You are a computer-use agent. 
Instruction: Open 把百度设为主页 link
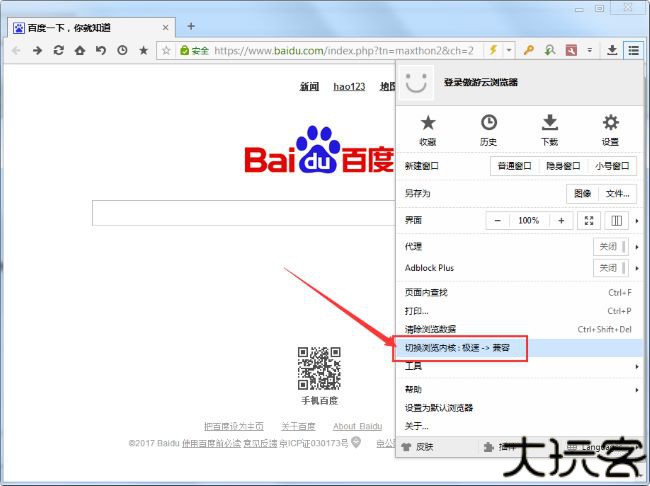click(234, 426)
